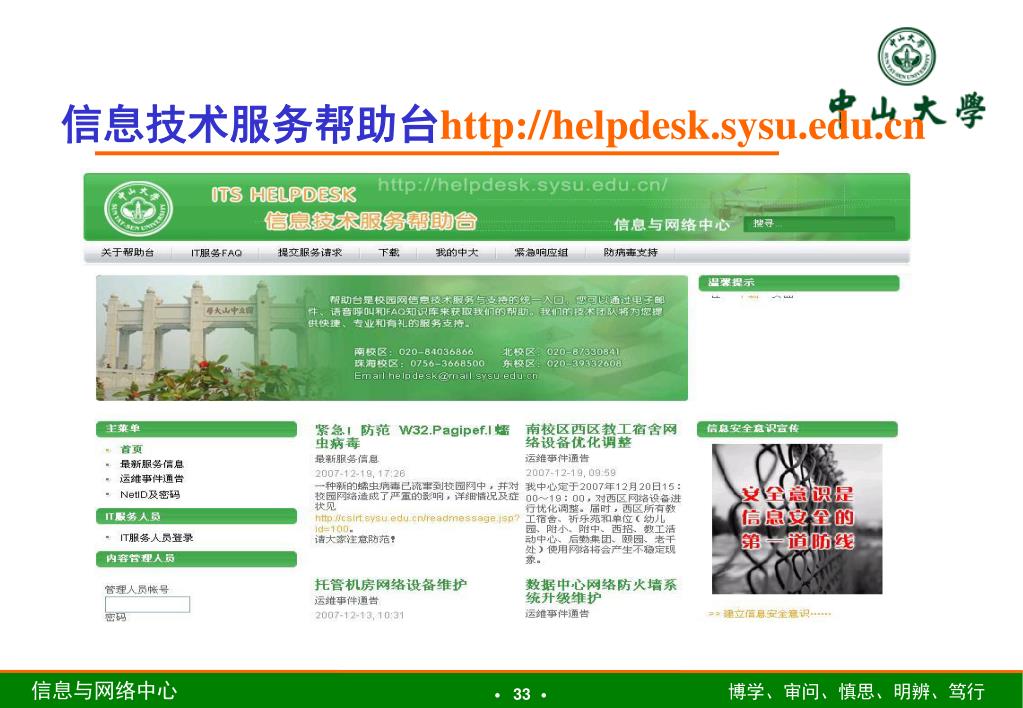Click the date 2007-12-19, 09:59
Image resolution: width=1023 pixels, height=708 pixels.
pos(571,473)
